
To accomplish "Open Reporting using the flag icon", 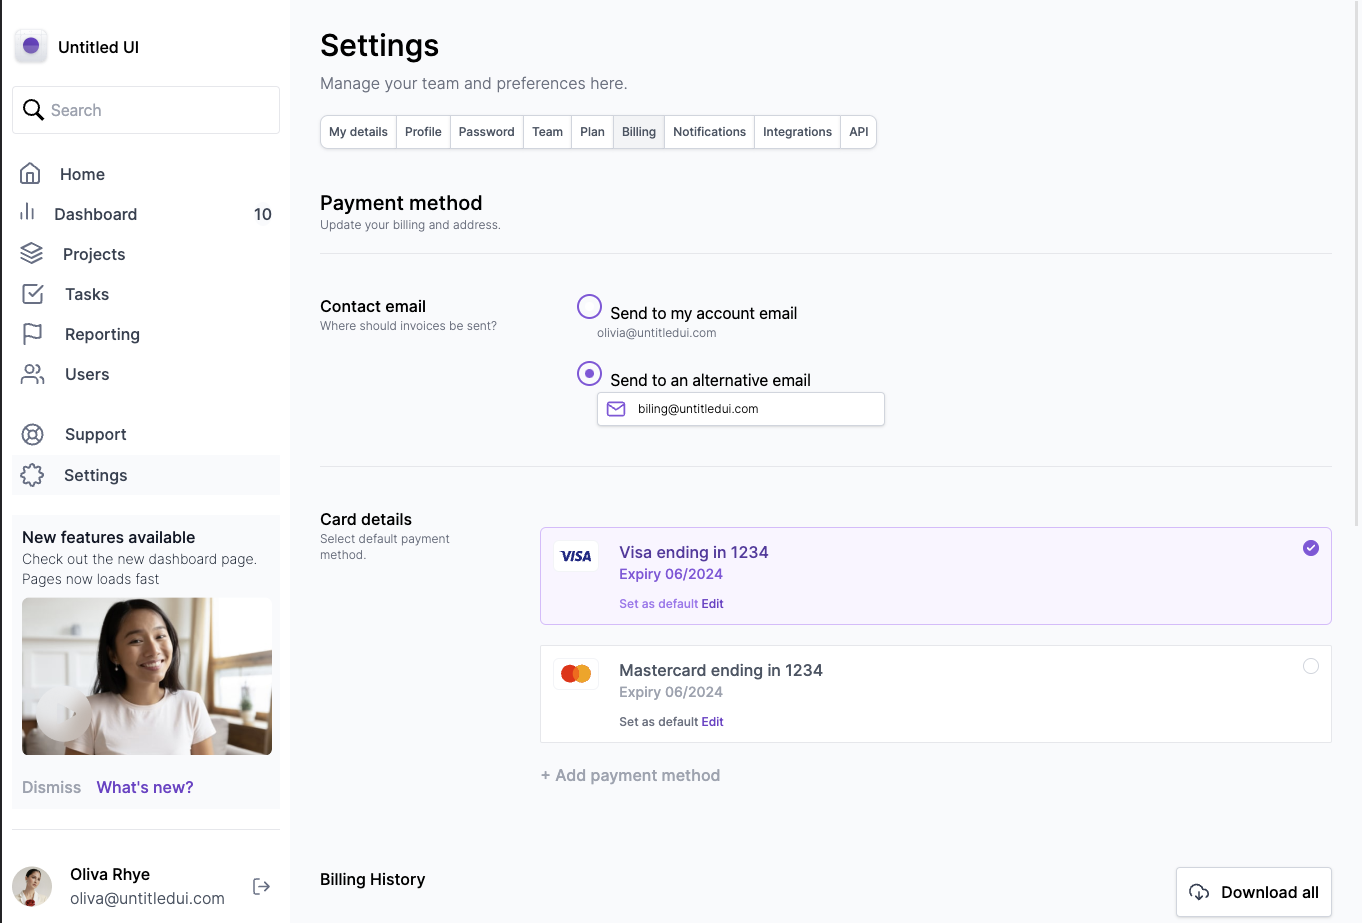I will coord(32,334).
